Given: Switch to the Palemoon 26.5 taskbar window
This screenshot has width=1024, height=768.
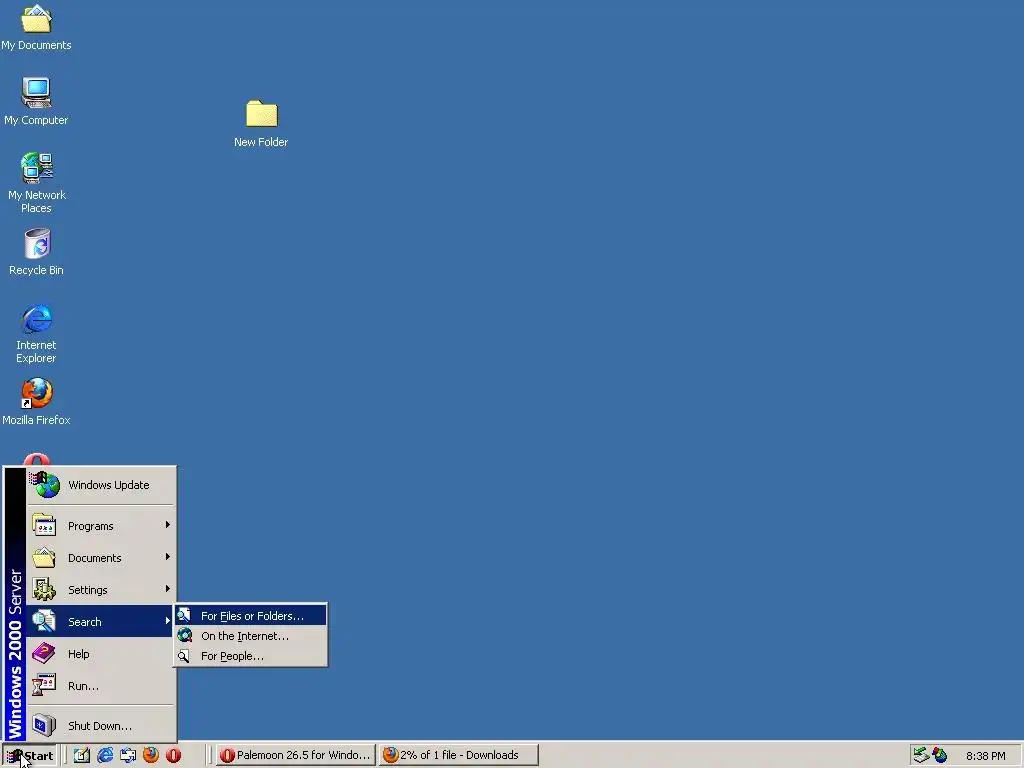Looking at the screenshot, I should [x=296, y=755].
